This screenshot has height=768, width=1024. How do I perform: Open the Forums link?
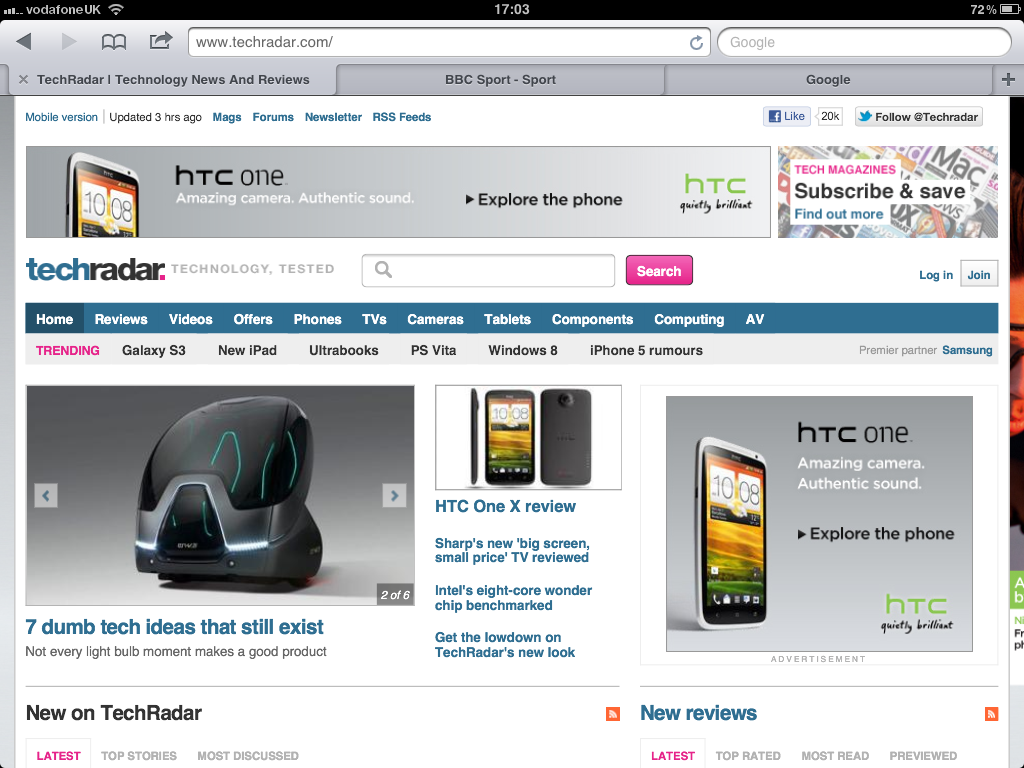(273, 117)
